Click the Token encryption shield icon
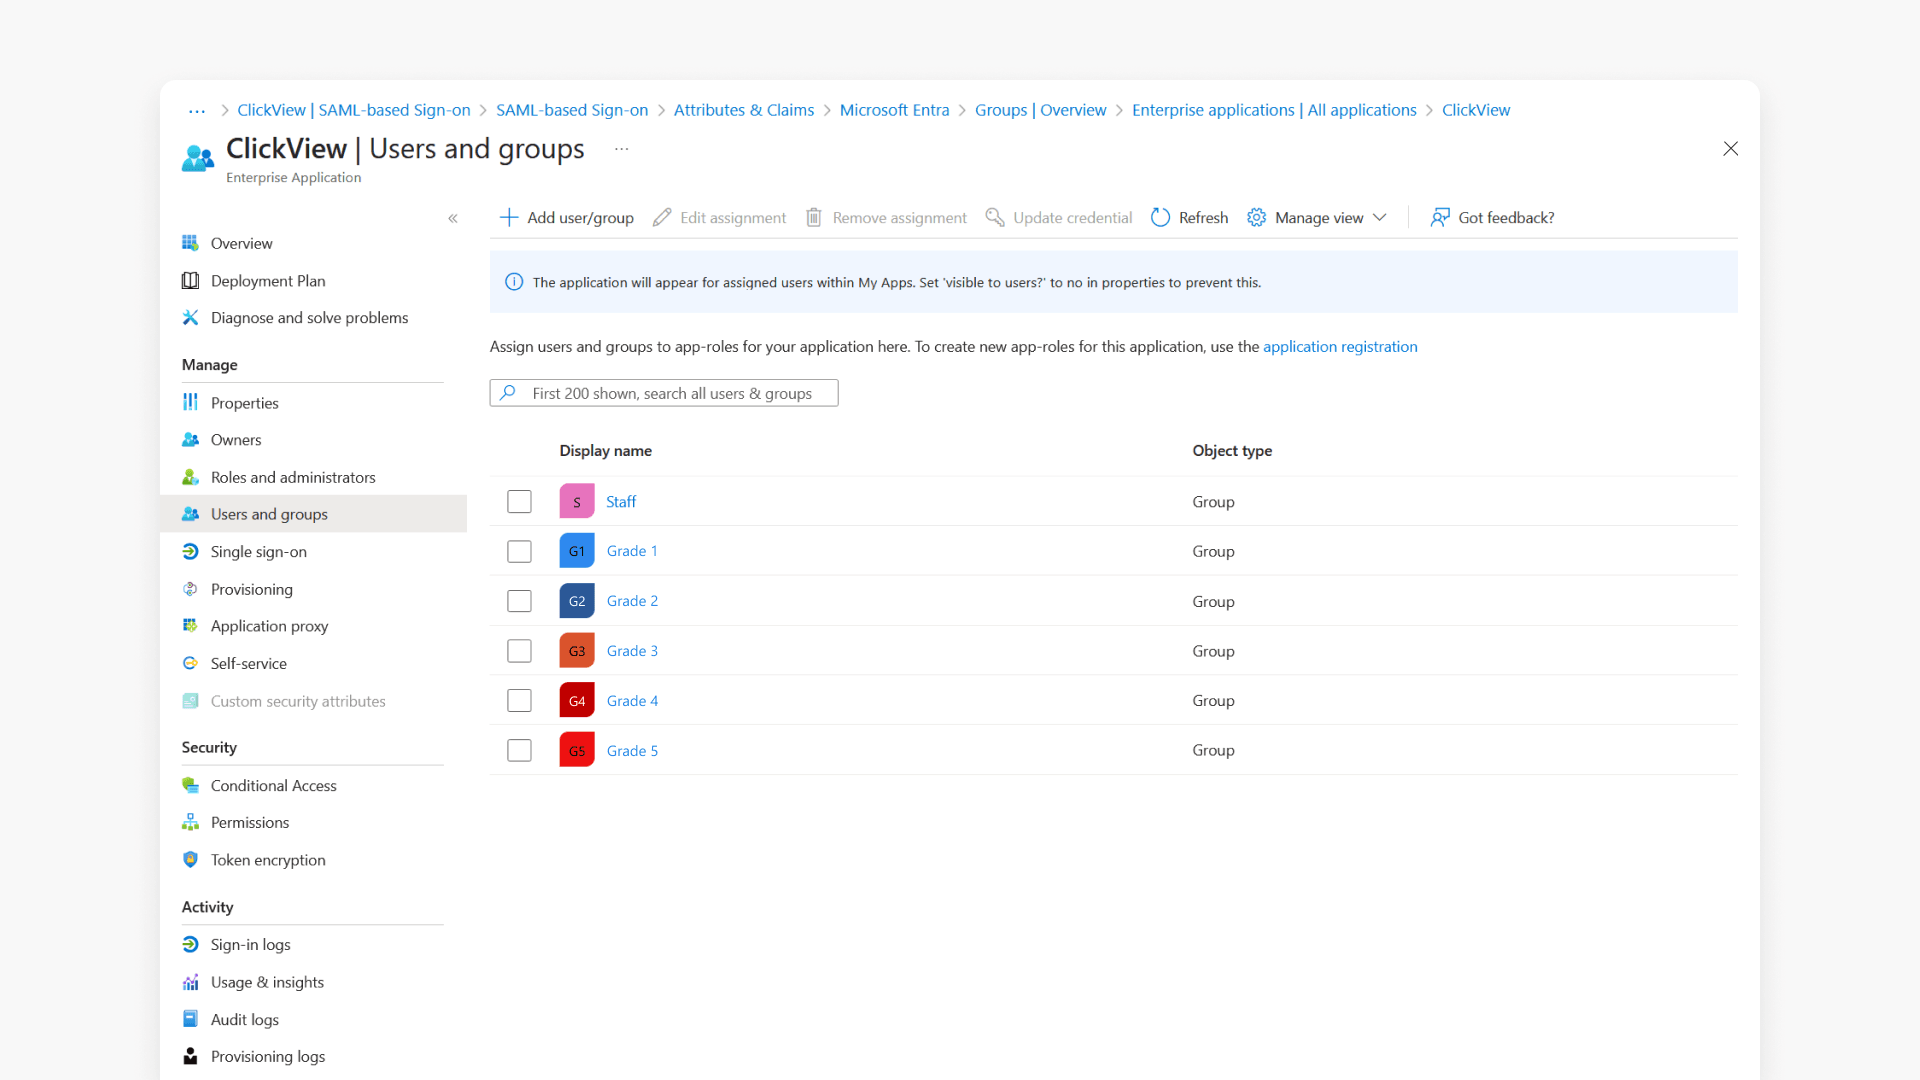Screen dimensions: 1920x1080 (x=190, y=859)
